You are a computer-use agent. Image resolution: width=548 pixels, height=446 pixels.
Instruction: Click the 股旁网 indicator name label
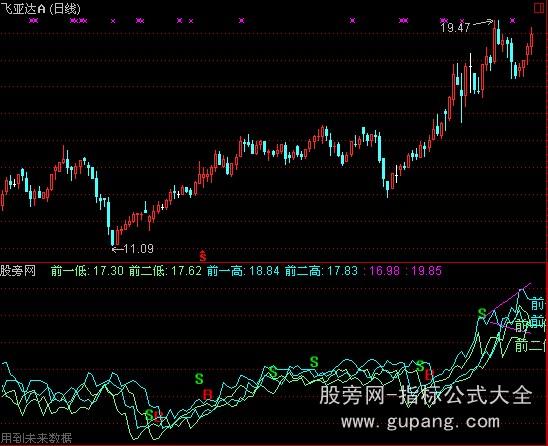pos(18,271)
